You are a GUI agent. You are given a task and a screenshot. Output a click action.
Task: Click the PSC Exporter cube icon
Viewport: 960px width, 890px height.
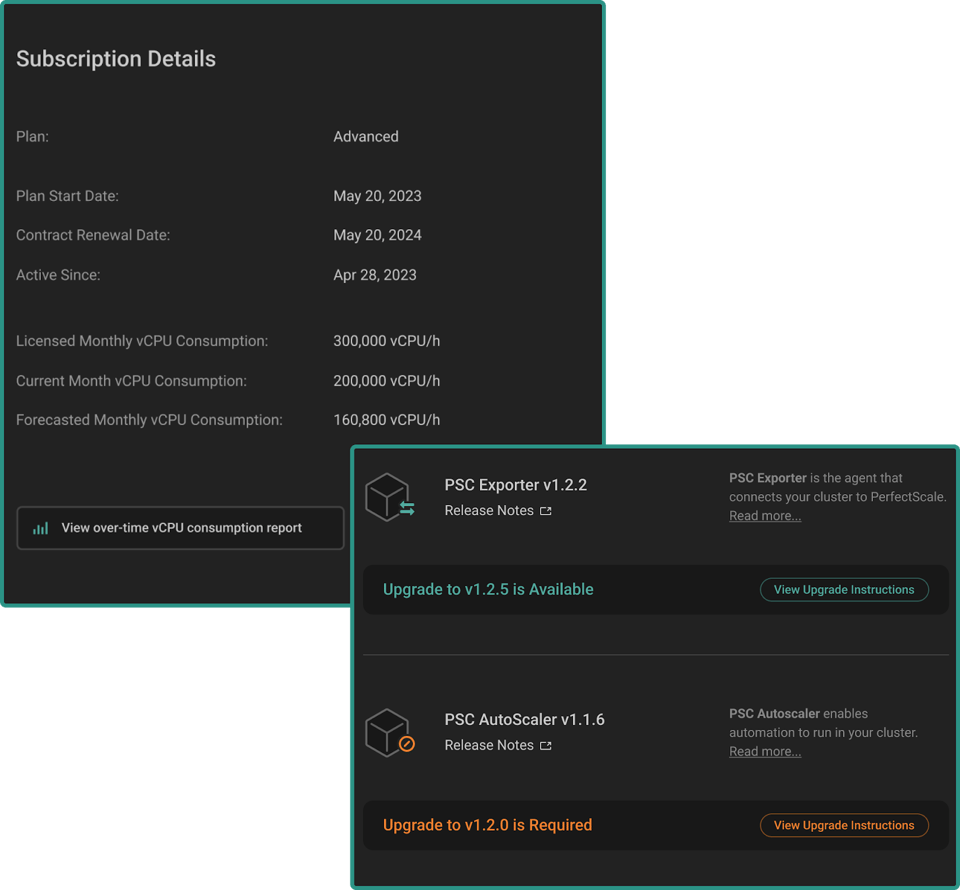390,497
